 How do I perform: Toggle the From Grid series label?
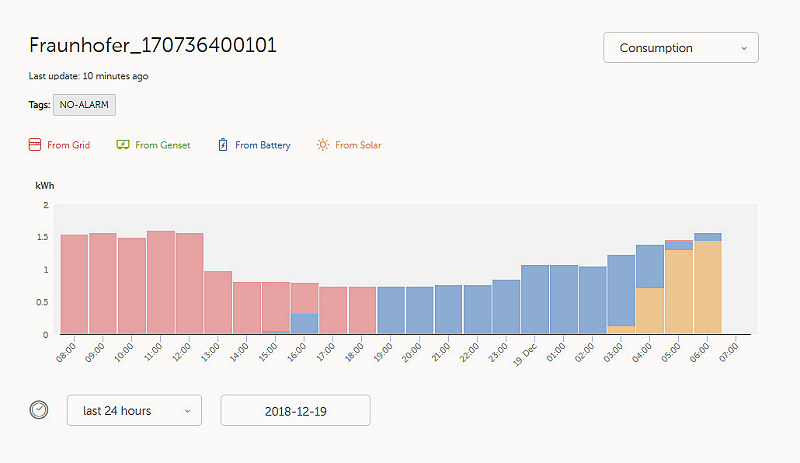tap(68, 145)
